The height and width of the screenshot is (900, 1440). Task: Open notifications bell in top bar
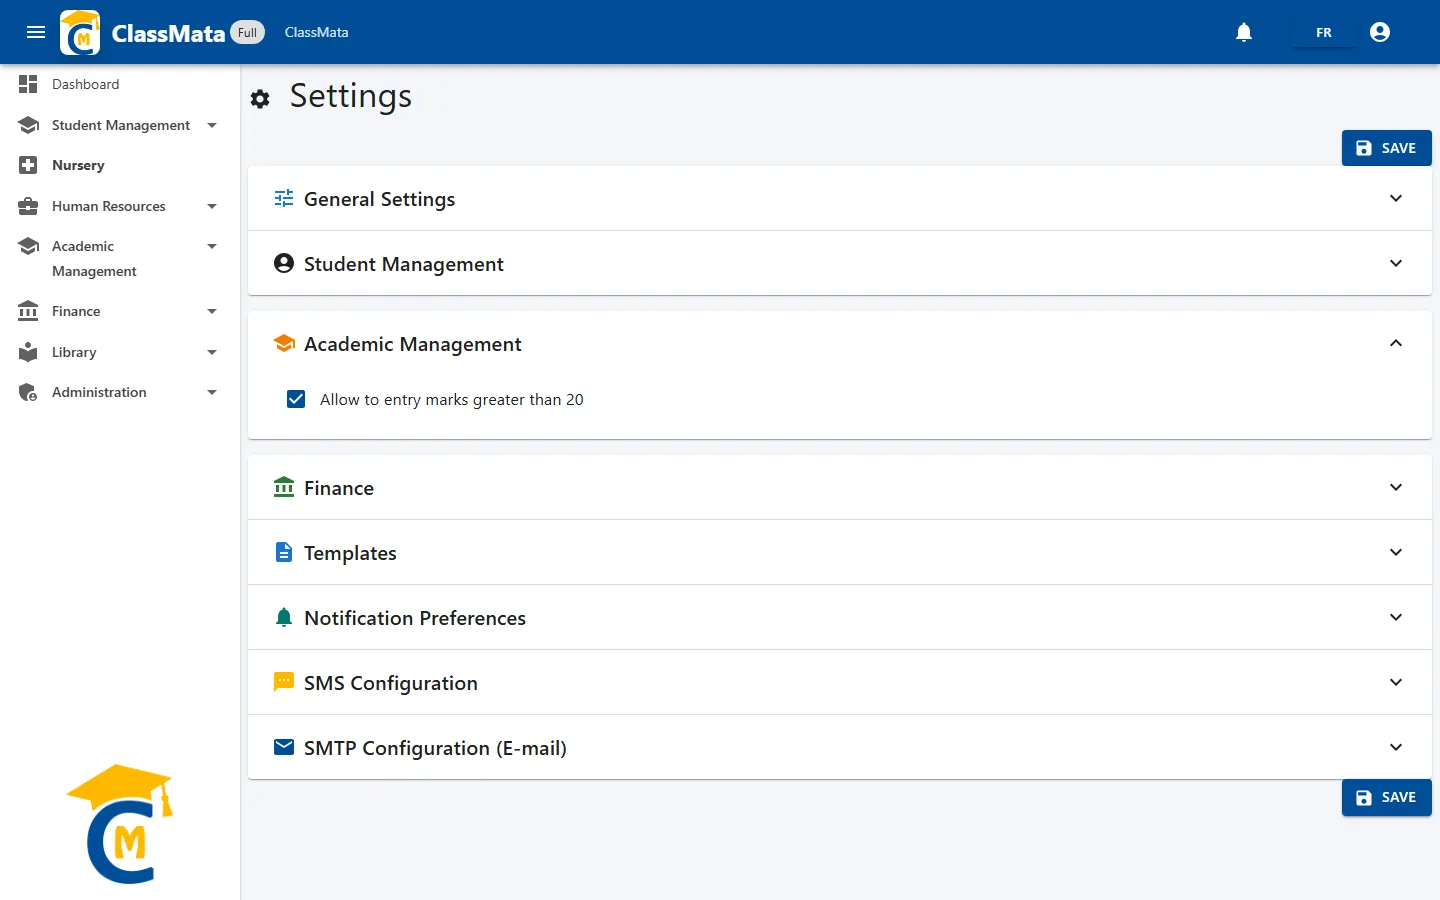(1244, 32)
